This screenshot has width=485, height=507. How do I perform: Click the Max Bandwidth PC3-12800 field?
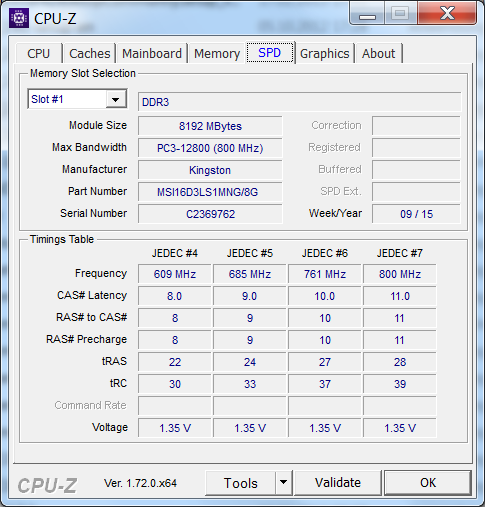210,148
